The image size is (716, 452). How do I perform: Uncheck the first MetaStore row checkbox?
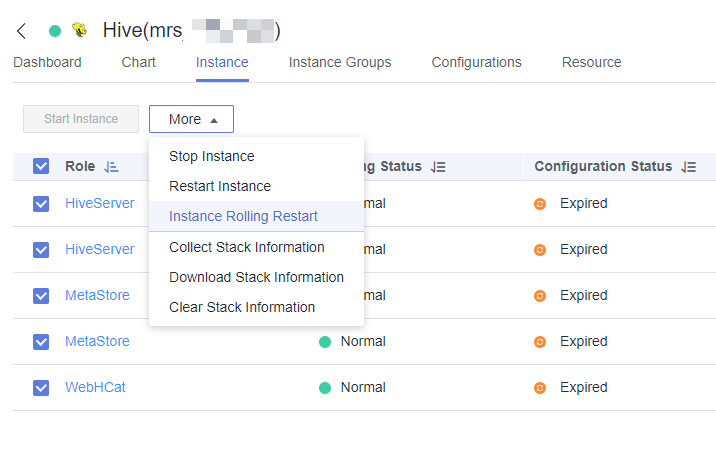tap(41, 296)
